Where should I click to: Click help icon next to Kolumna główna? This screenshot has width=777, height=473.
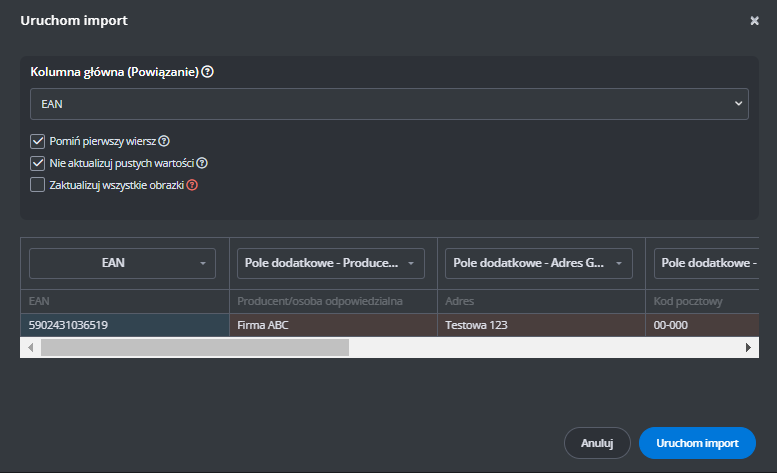[x=208, y=72]
